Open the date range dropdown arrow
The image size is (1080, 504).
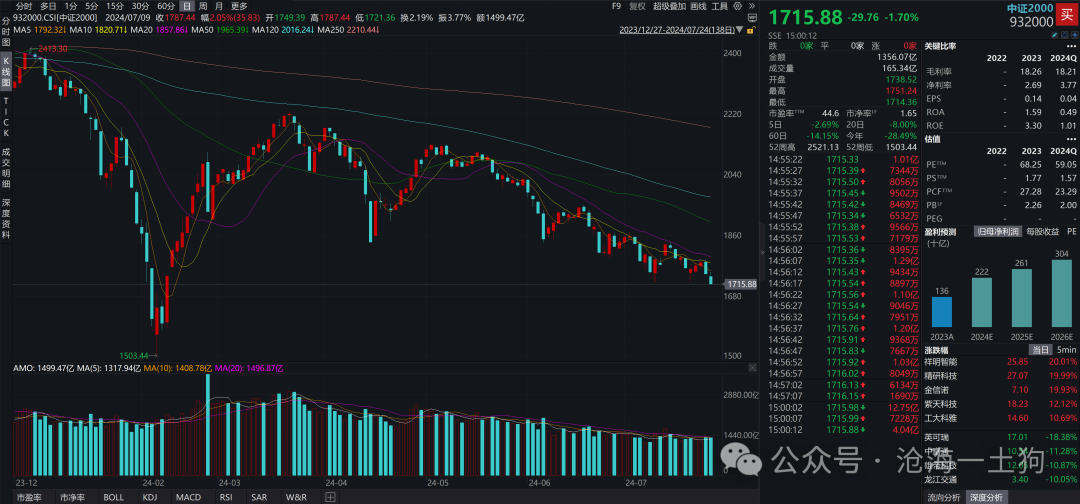pos(739,30)
